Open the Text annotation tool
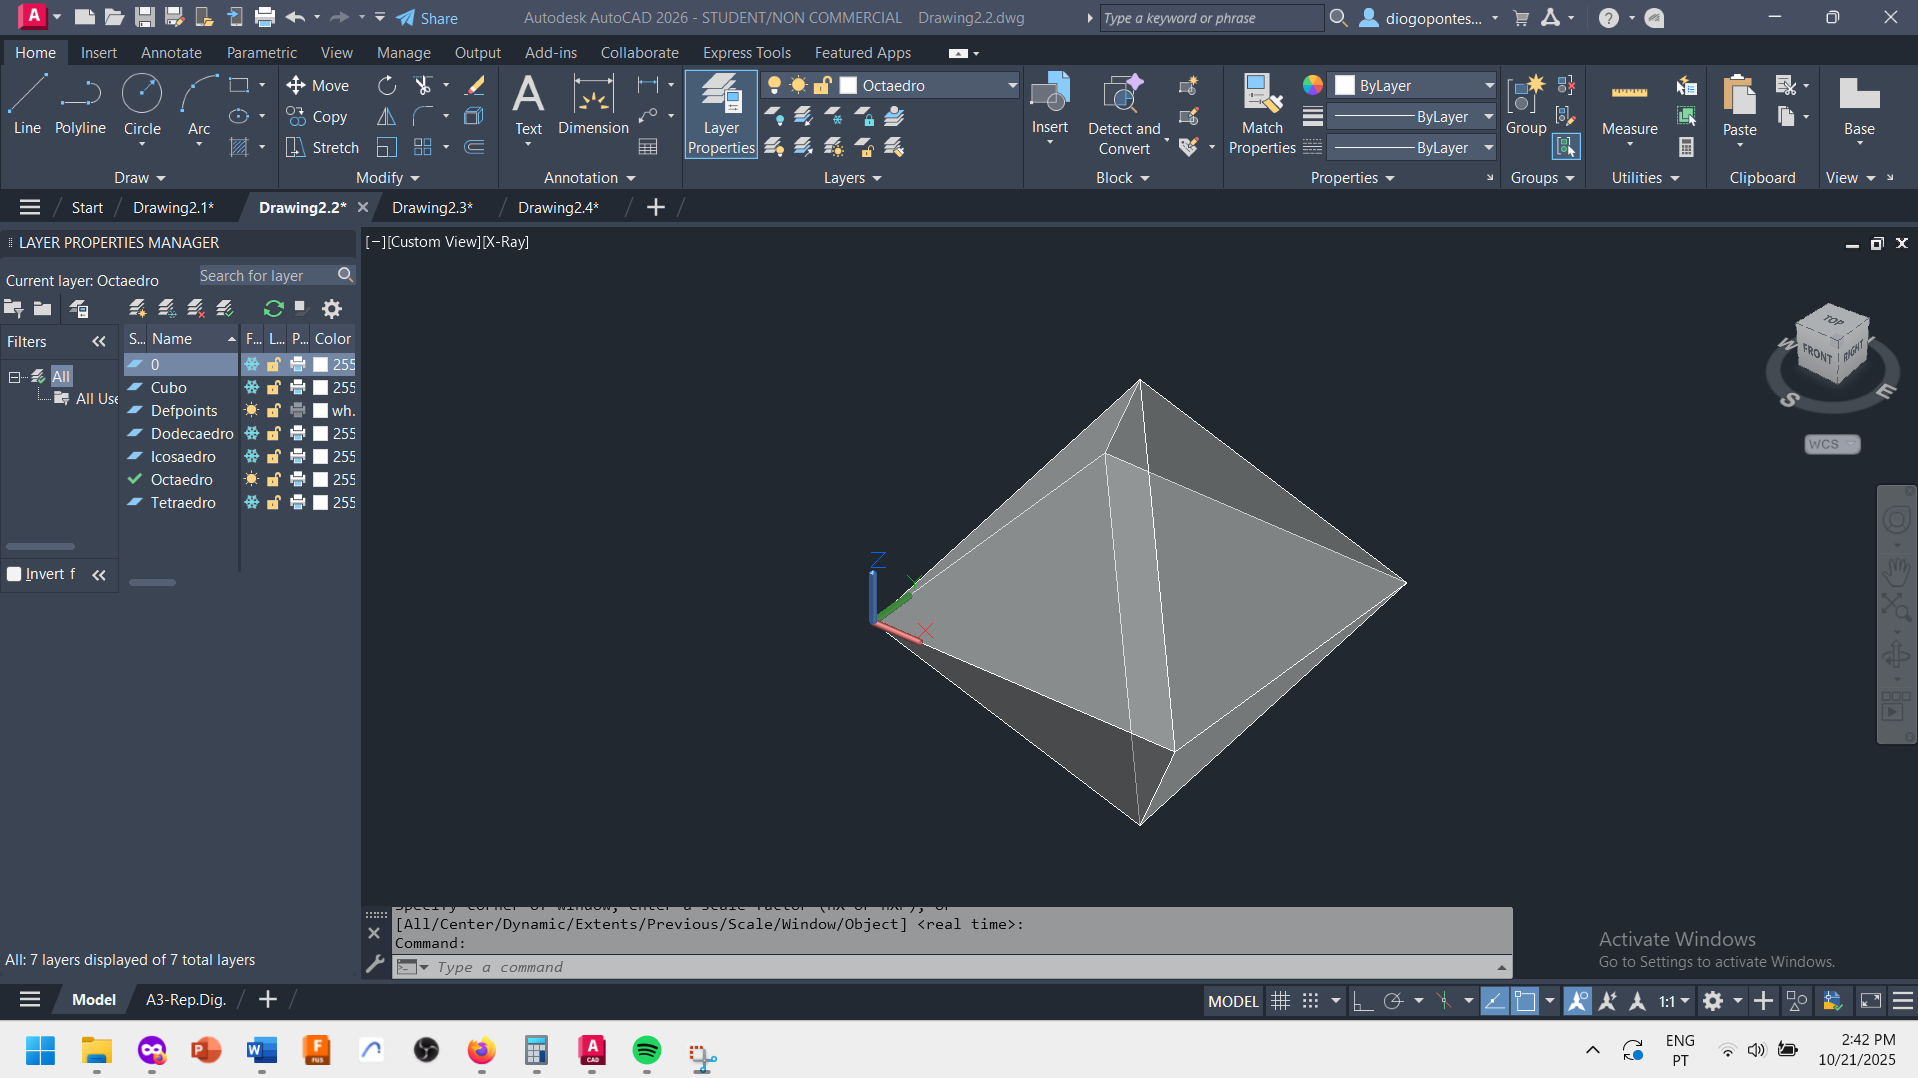 (x=528, y=105)
